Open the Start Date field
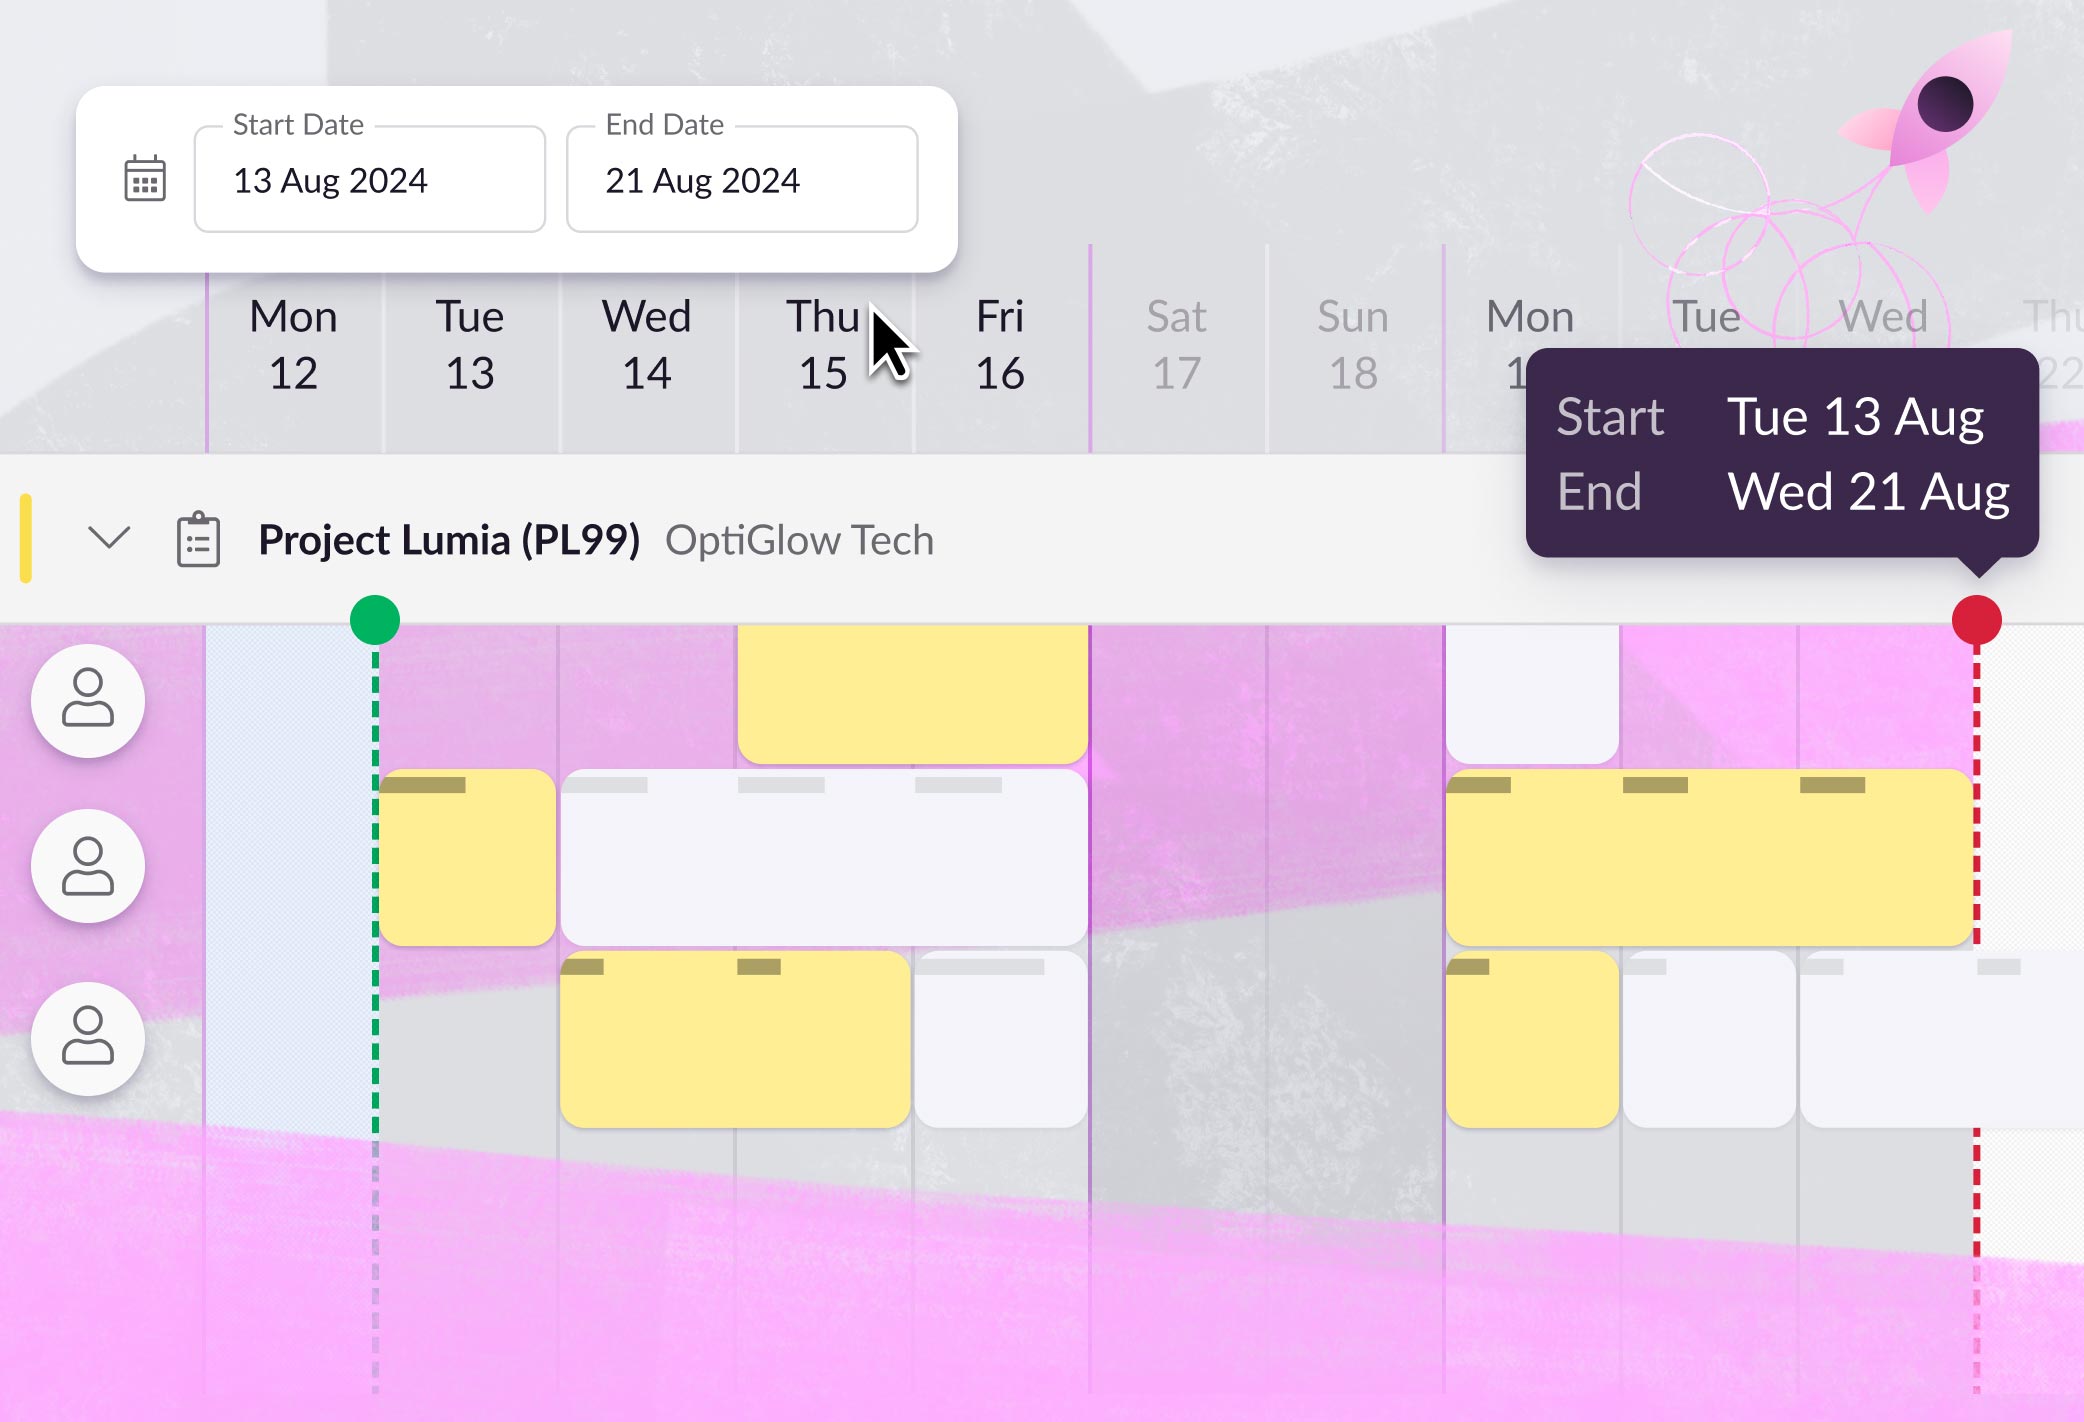Screen dimensions: 2084x1422 pos(370,179)
